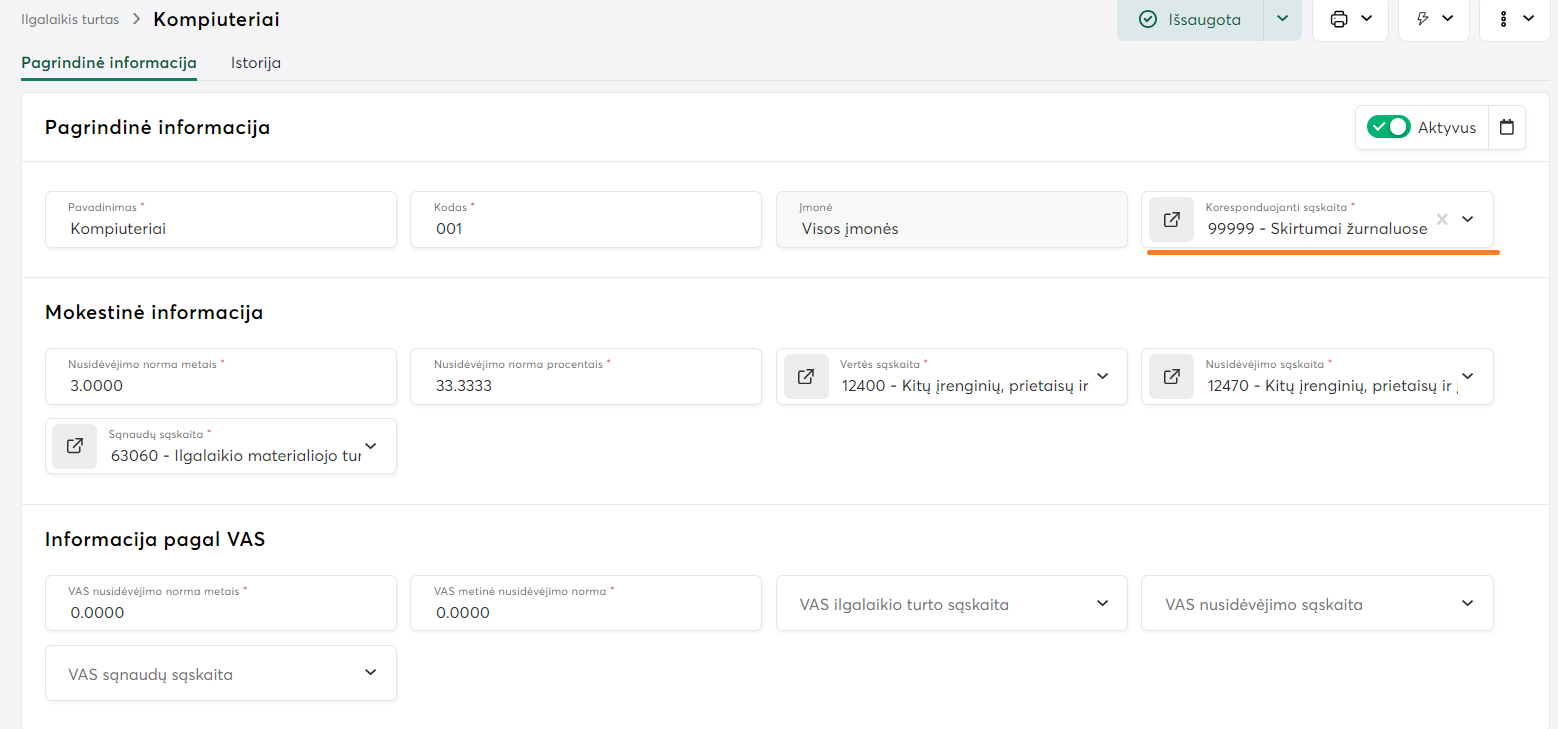Open linked Vertės sąskaita record icon
The image size is (1558, 729).
pyautogui.click(x=805, y=377)
